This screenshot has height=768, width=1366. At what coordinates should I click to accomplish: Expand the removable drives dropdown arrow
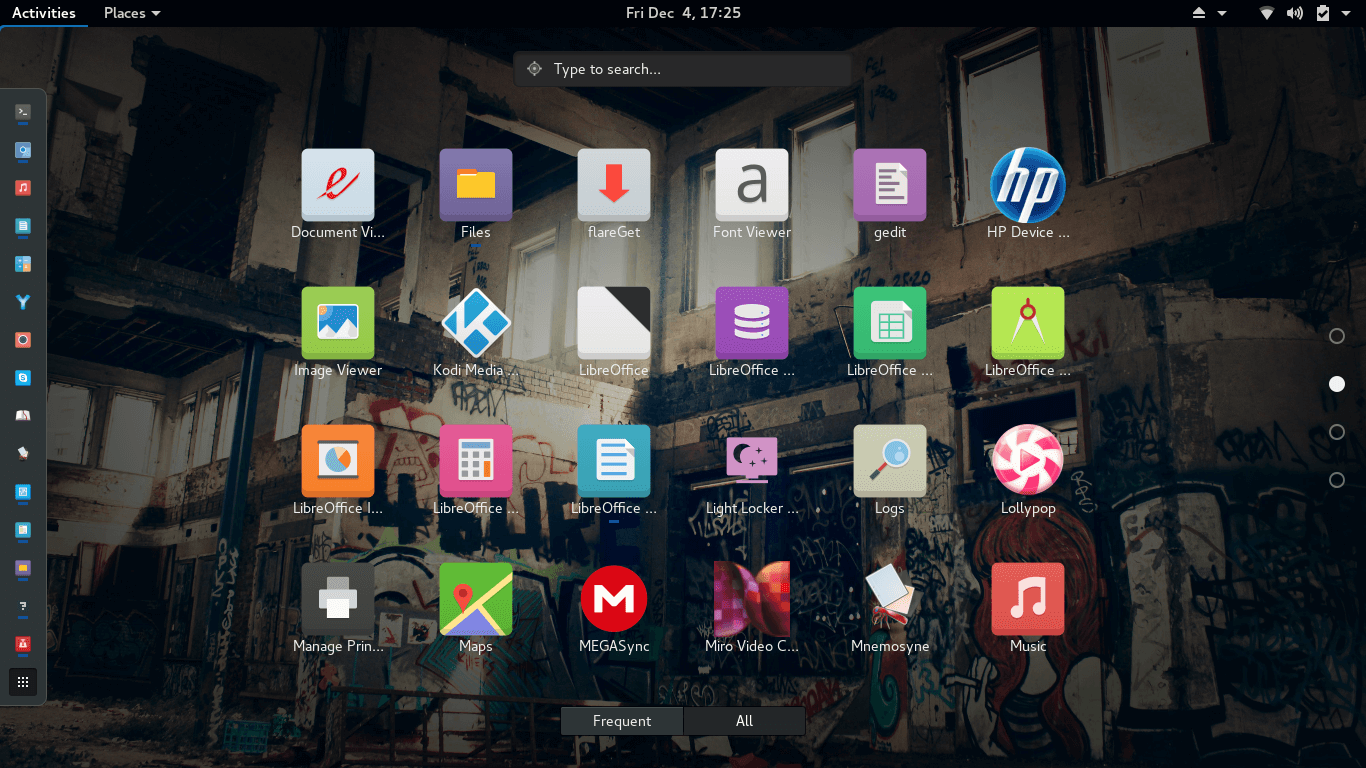[x=1222, y=13]
